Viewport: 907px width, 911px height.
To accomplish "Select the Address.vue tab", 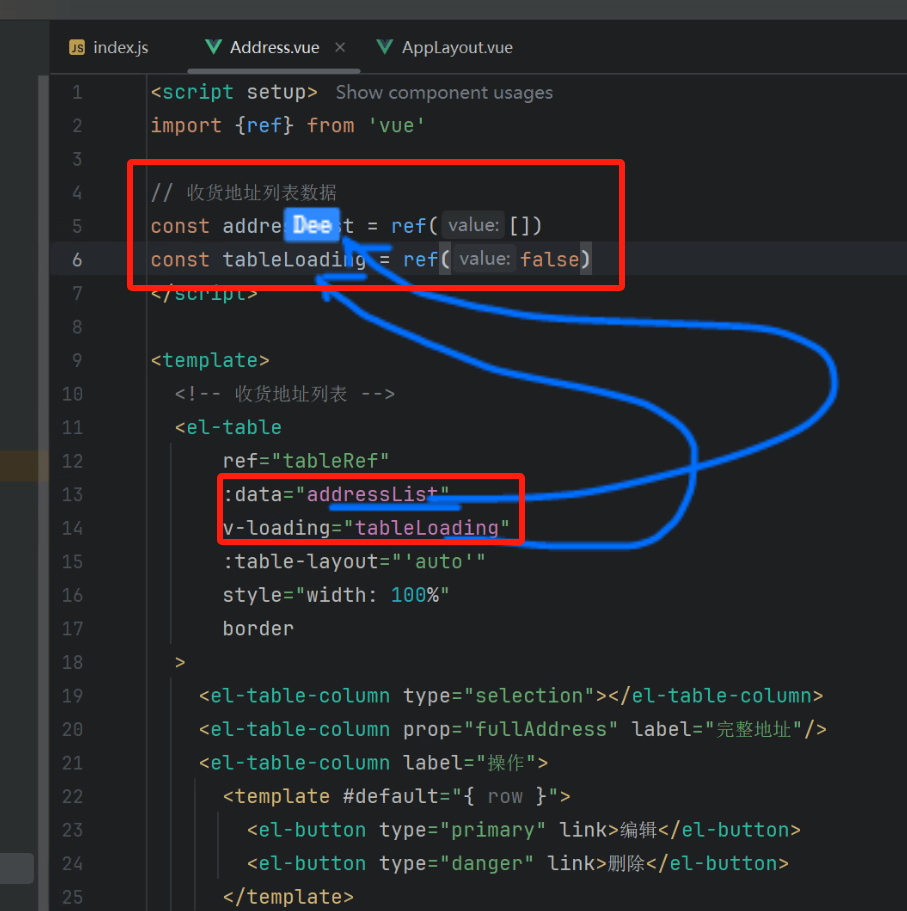I will pos(274,47).
